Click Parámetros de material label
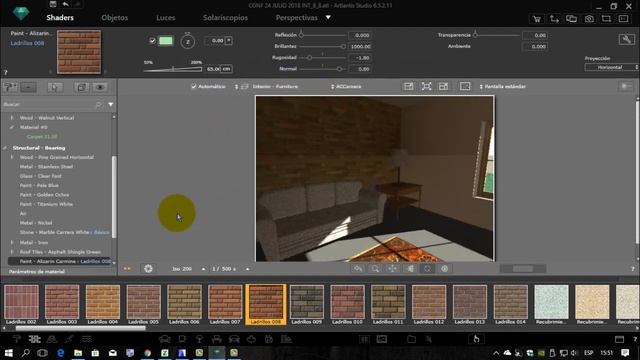 tap(37, 271)
